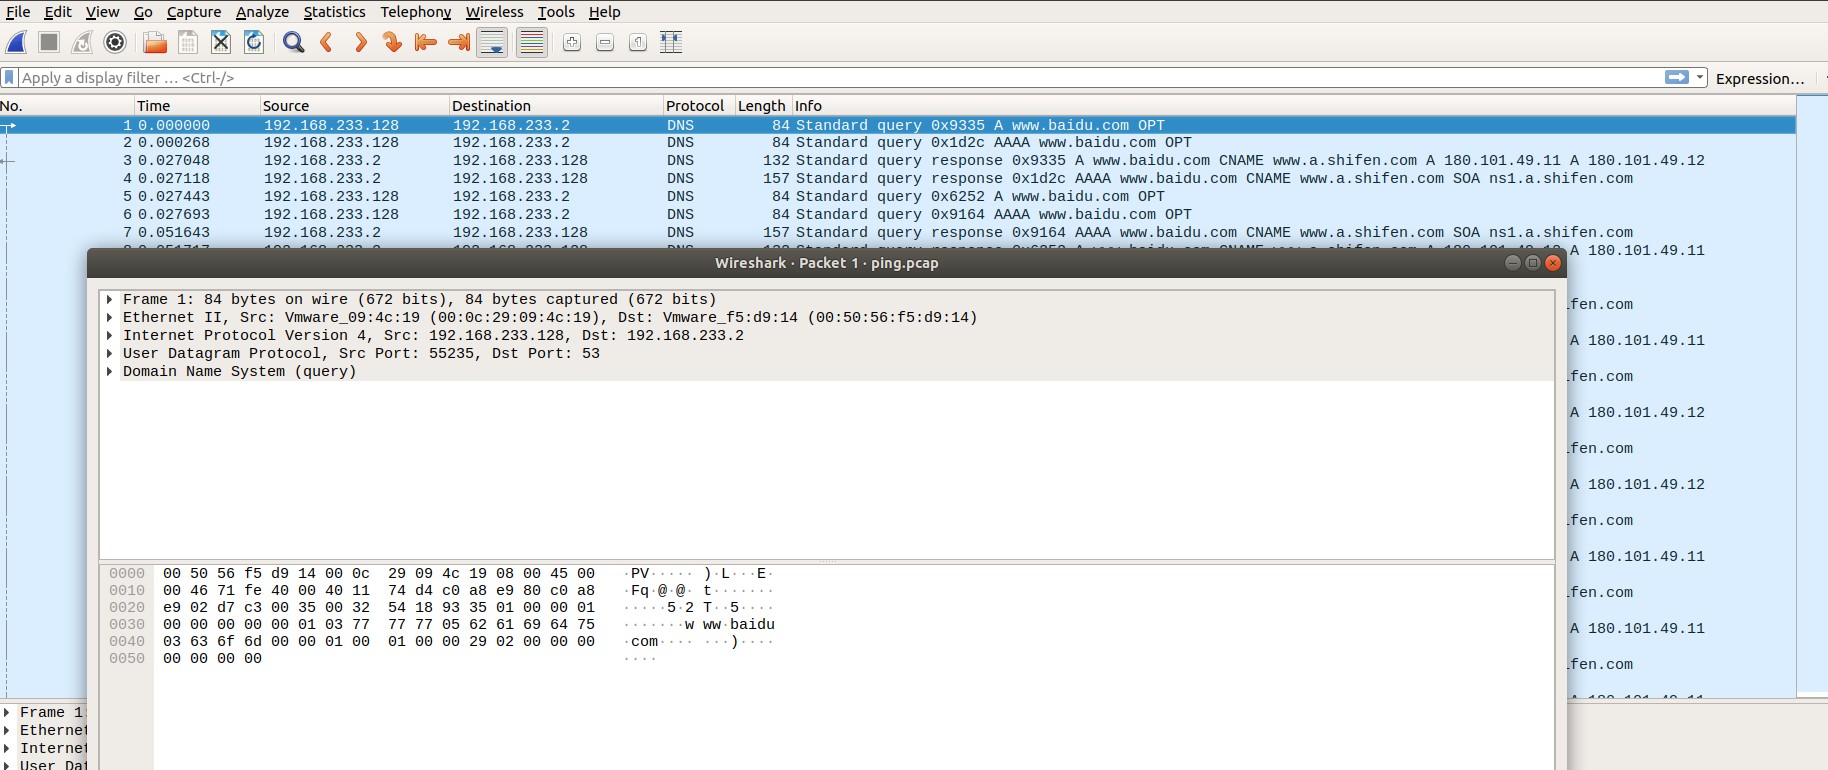Zoom out the main window text
The height and width of the screenshot is (770, 1828).
click(x=605, y=42)
